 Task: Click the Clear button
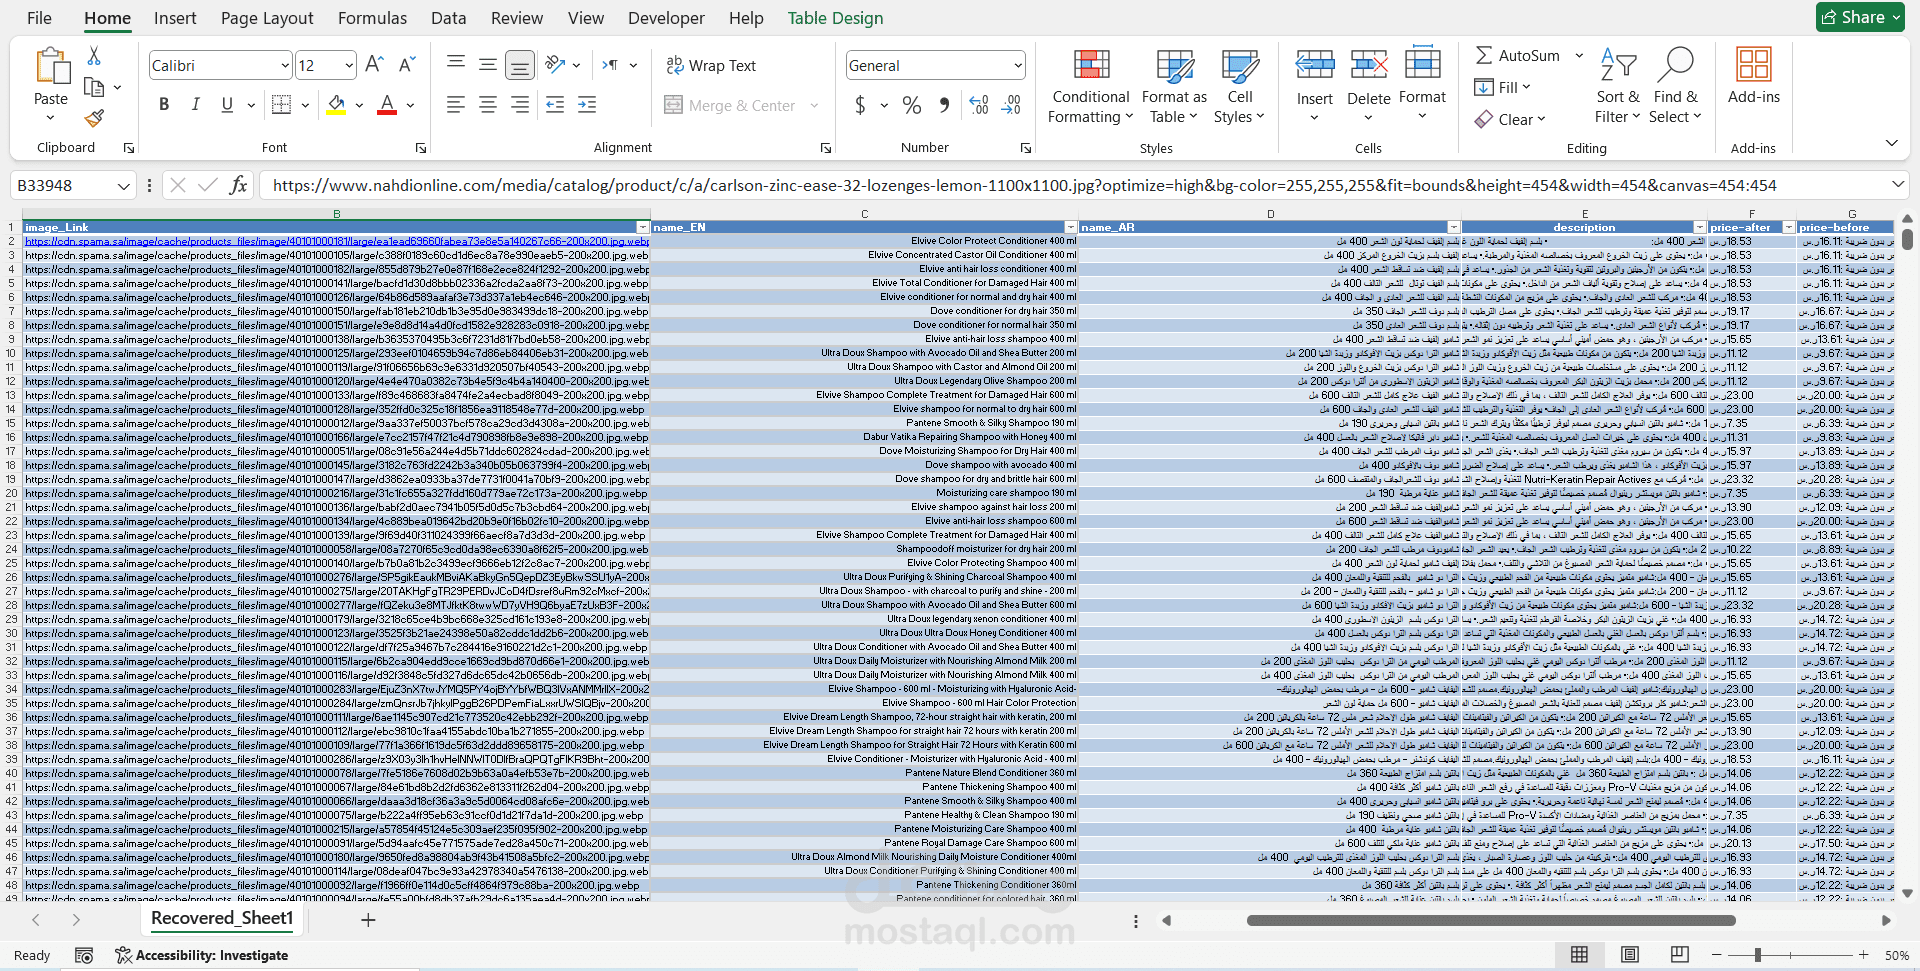click(x=1510, y=119)
